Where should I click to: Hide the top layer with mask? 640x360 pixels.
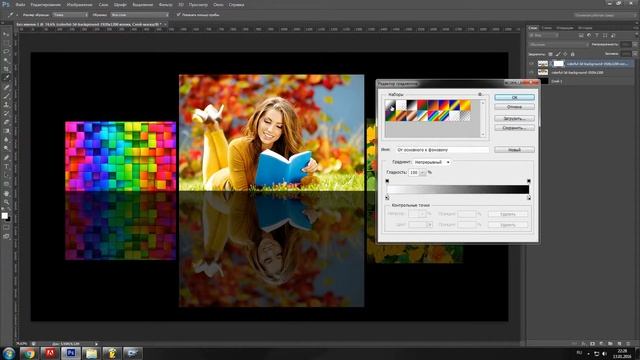coord(531,64)
